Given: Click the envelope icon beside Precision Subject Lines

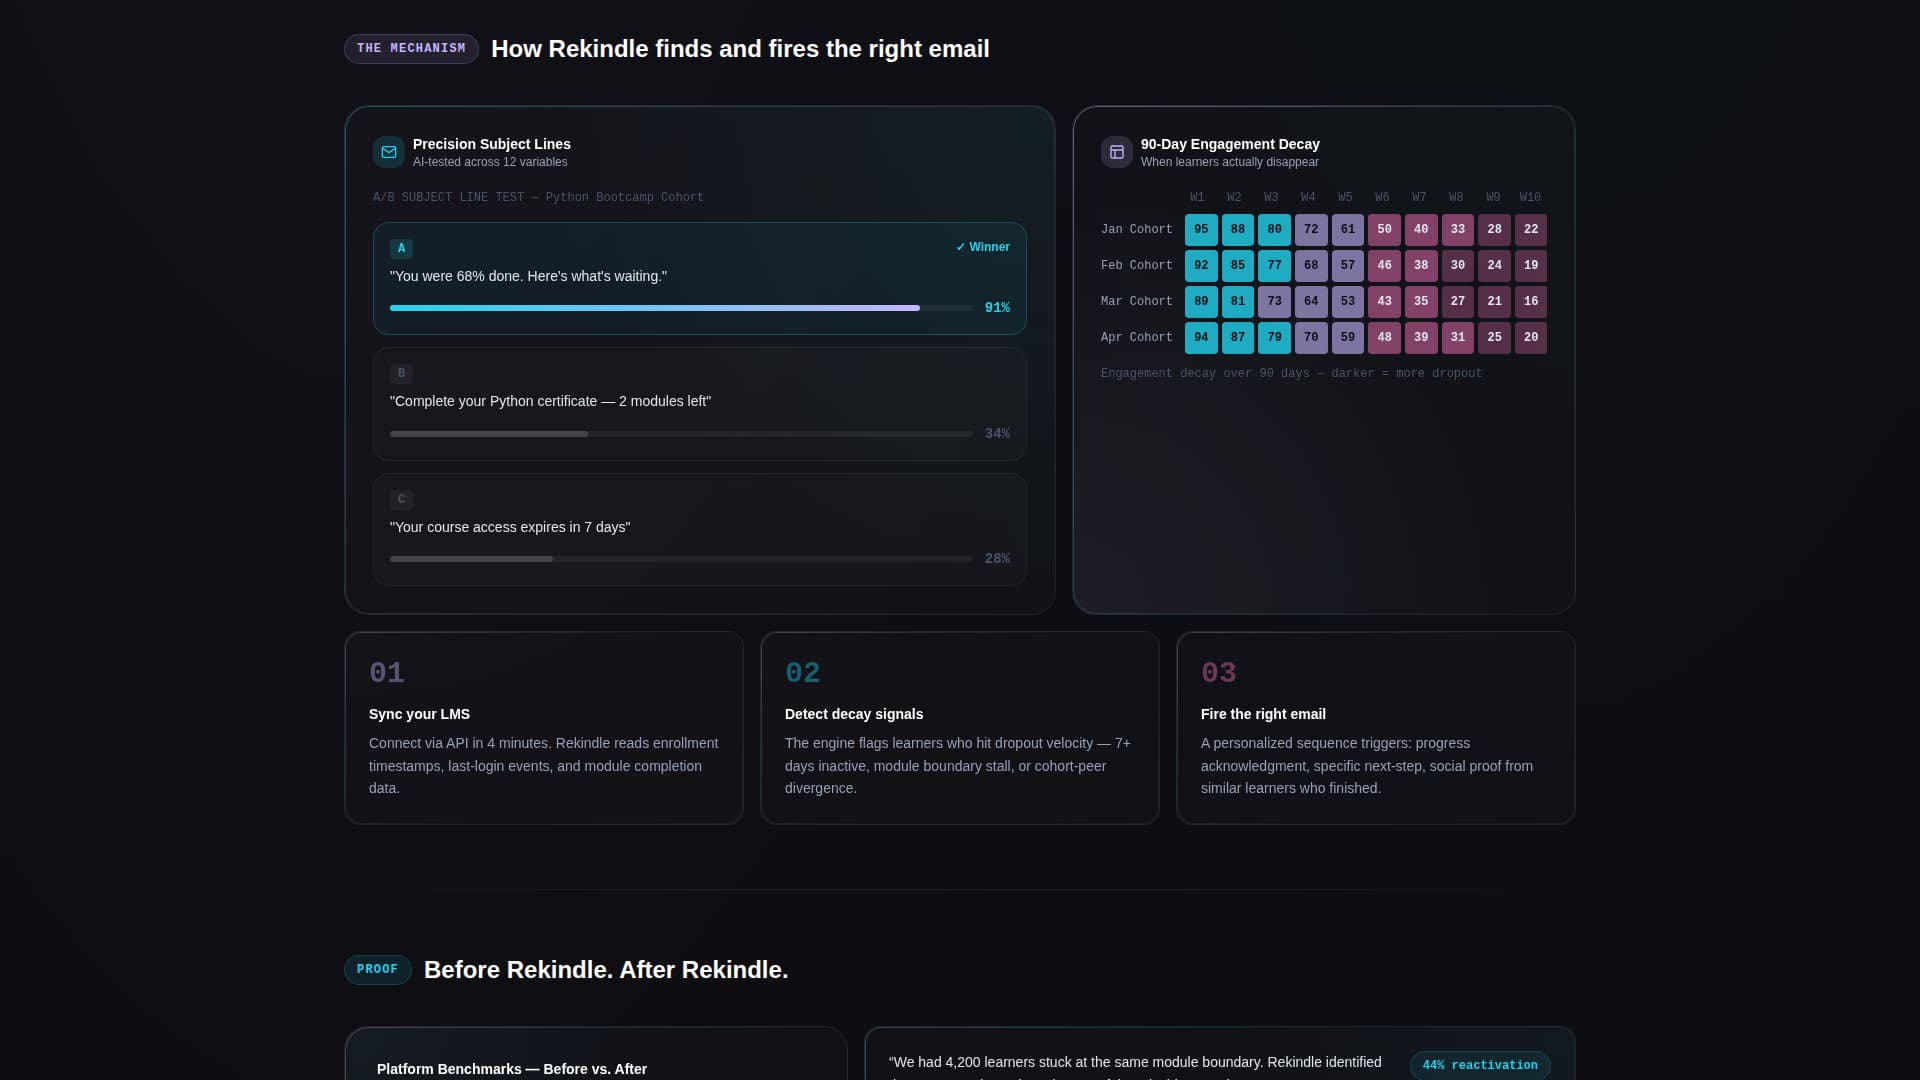Looking at the screenshot, I should pos(389,152).
